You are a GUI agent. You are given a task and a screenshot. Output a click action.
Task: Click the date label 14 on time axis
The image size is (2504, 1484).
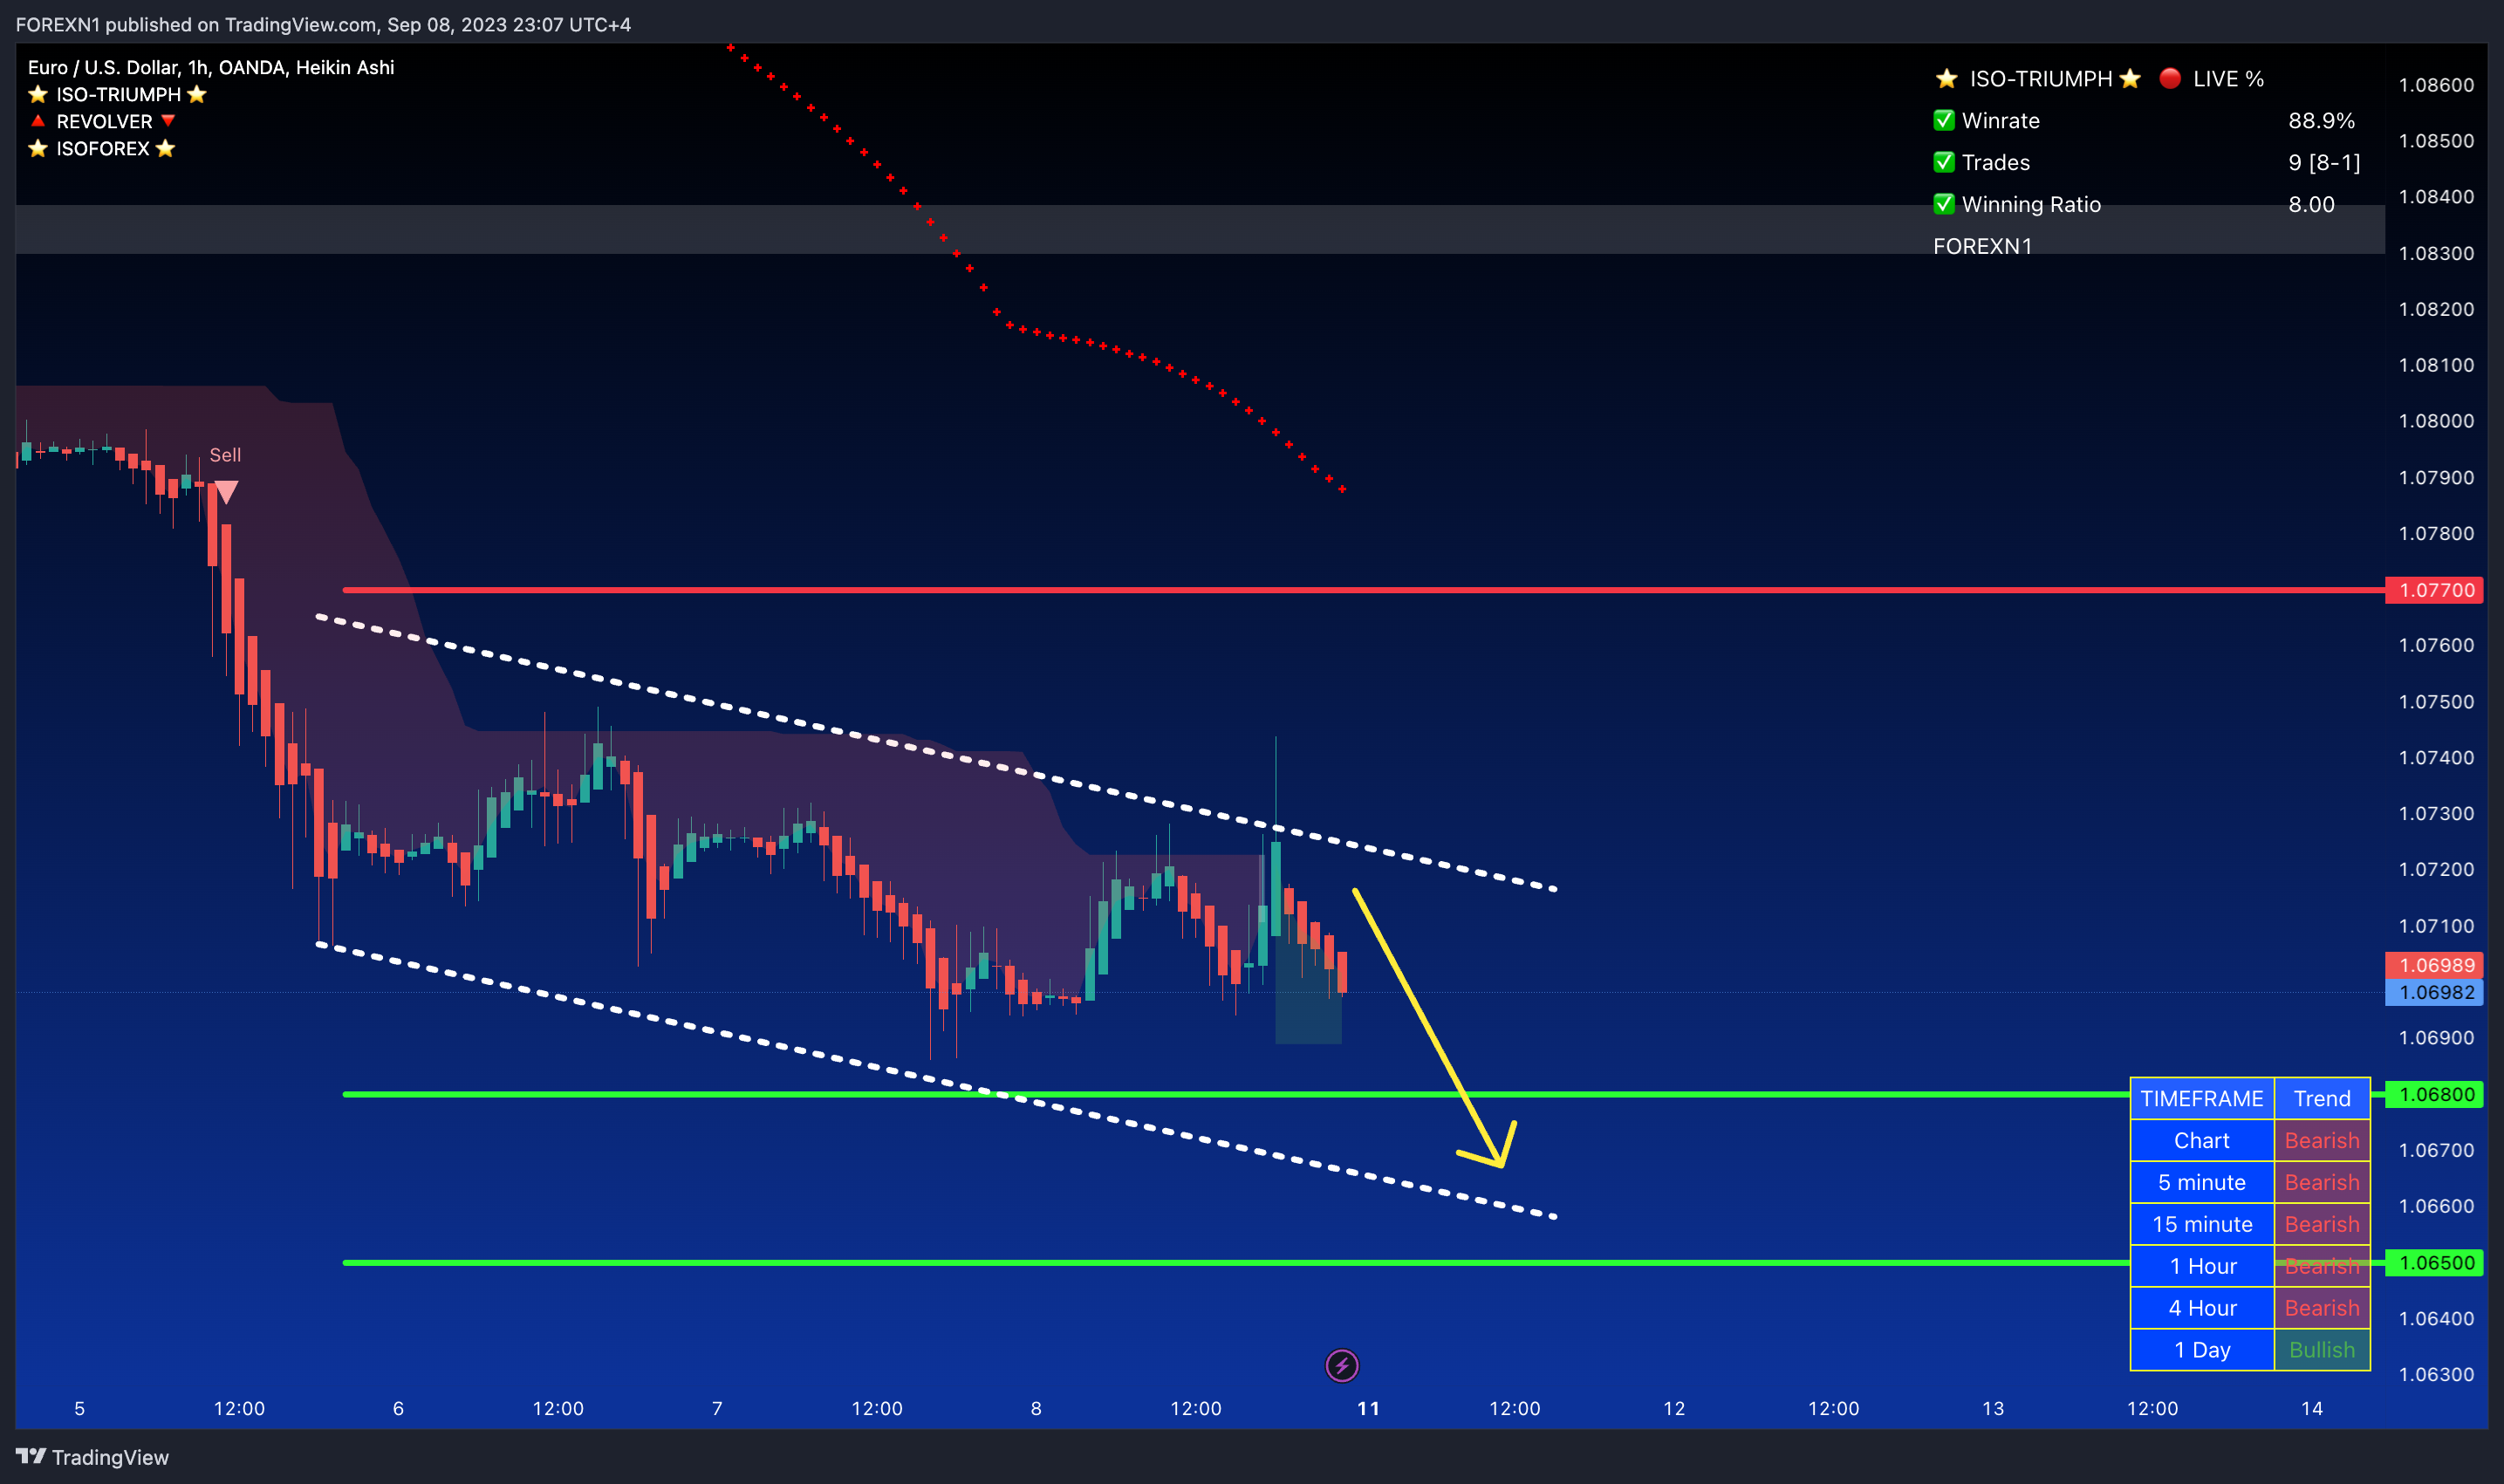(2311, 1408)
